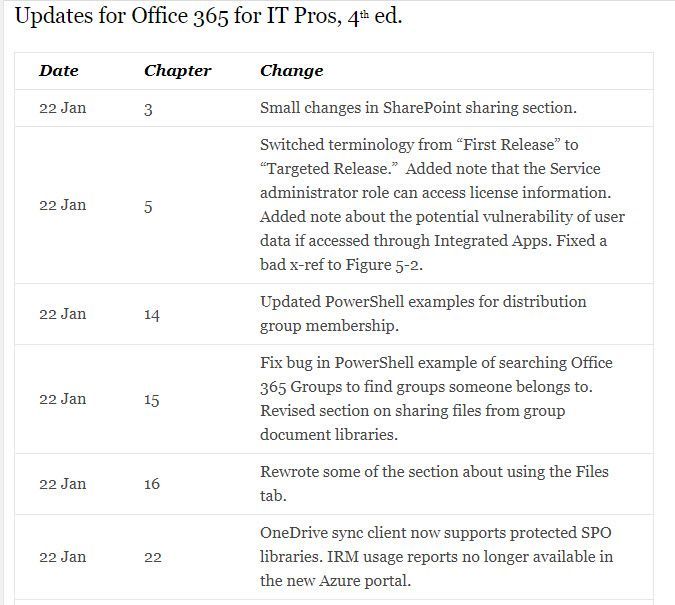Select the page title Updates for Office 365
This screenshot has width=675, height=605.
(x=208, y=17)
